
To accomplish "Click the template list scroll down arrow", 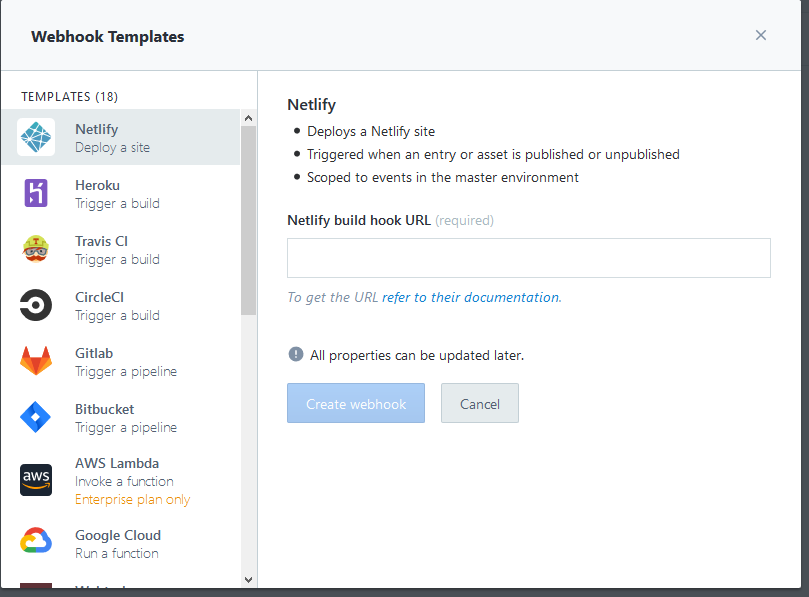I will point(248,579).
